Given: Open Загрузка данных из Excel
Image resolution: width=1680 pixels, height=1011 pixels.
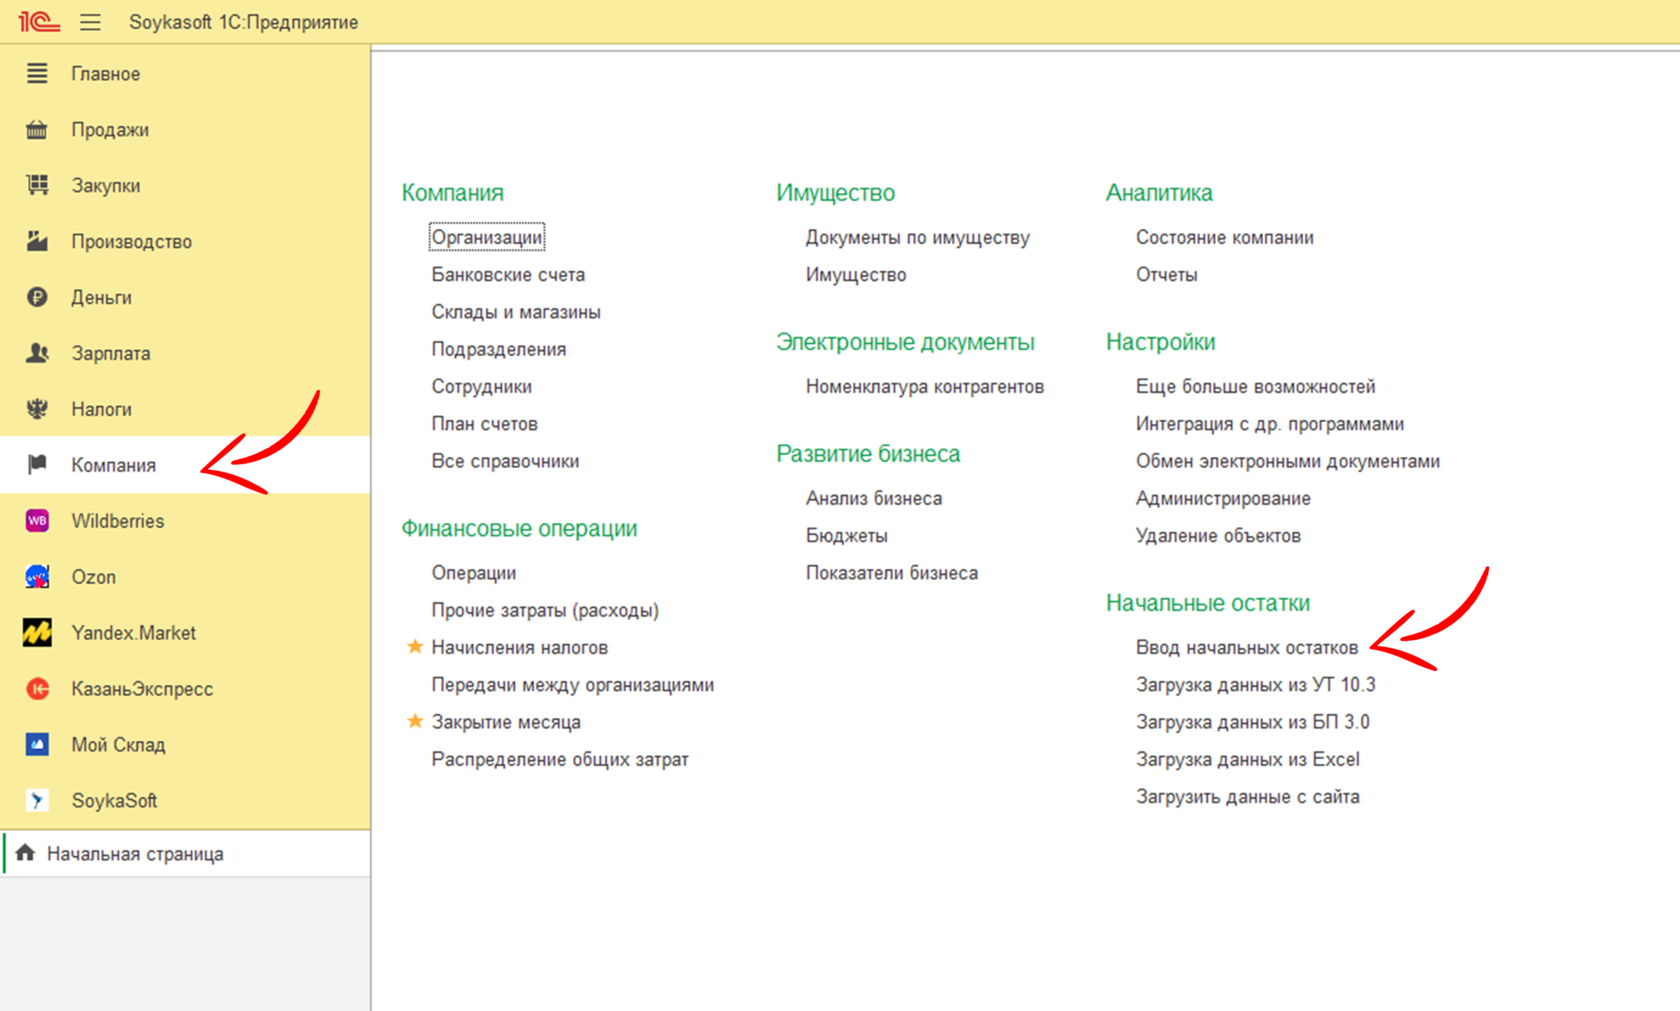Looking at the screenshot, I should point(1247,759).
